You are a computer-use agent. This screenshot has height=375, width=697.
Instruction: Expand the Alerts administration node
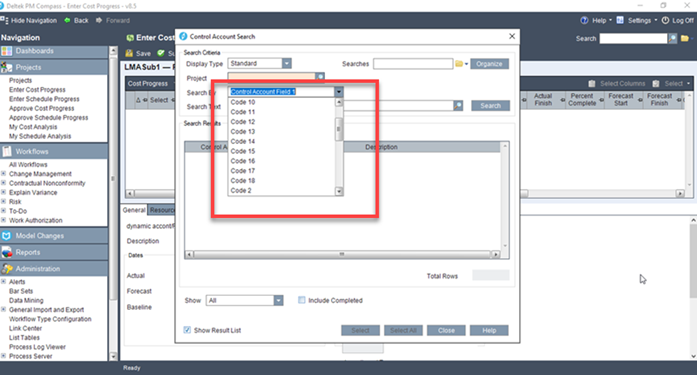(4, 282)
